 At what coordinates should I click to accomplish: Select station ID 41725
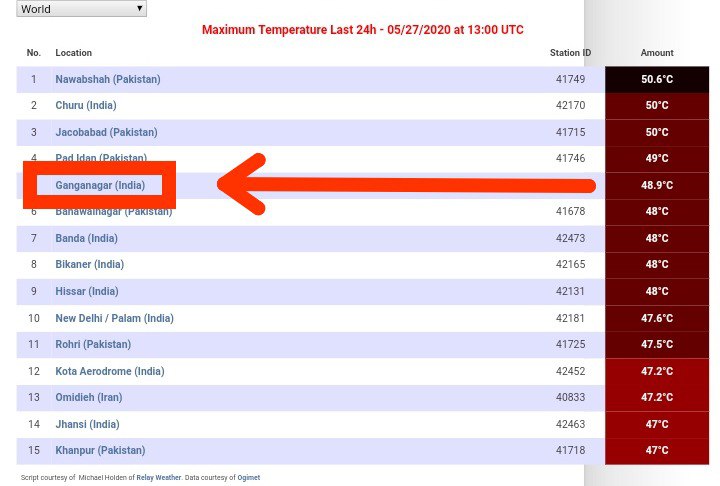tap(570, 344)
